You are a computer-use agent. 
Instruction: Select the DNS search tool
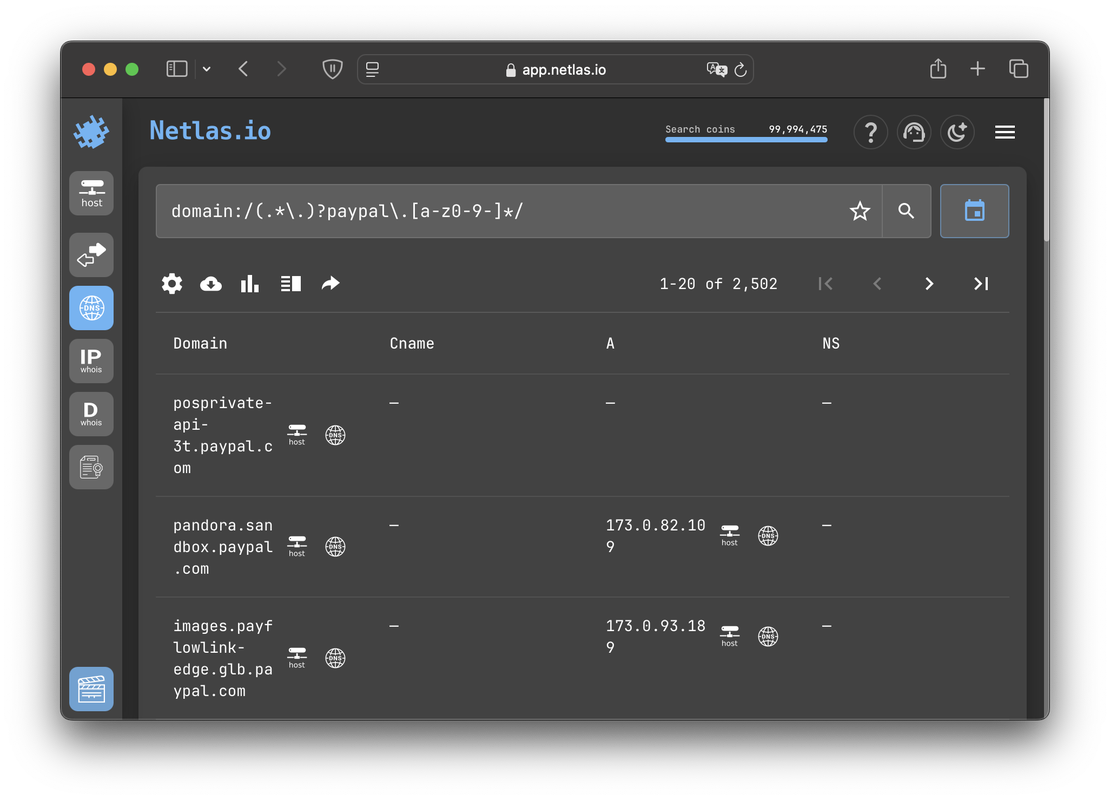pos(91,308)
